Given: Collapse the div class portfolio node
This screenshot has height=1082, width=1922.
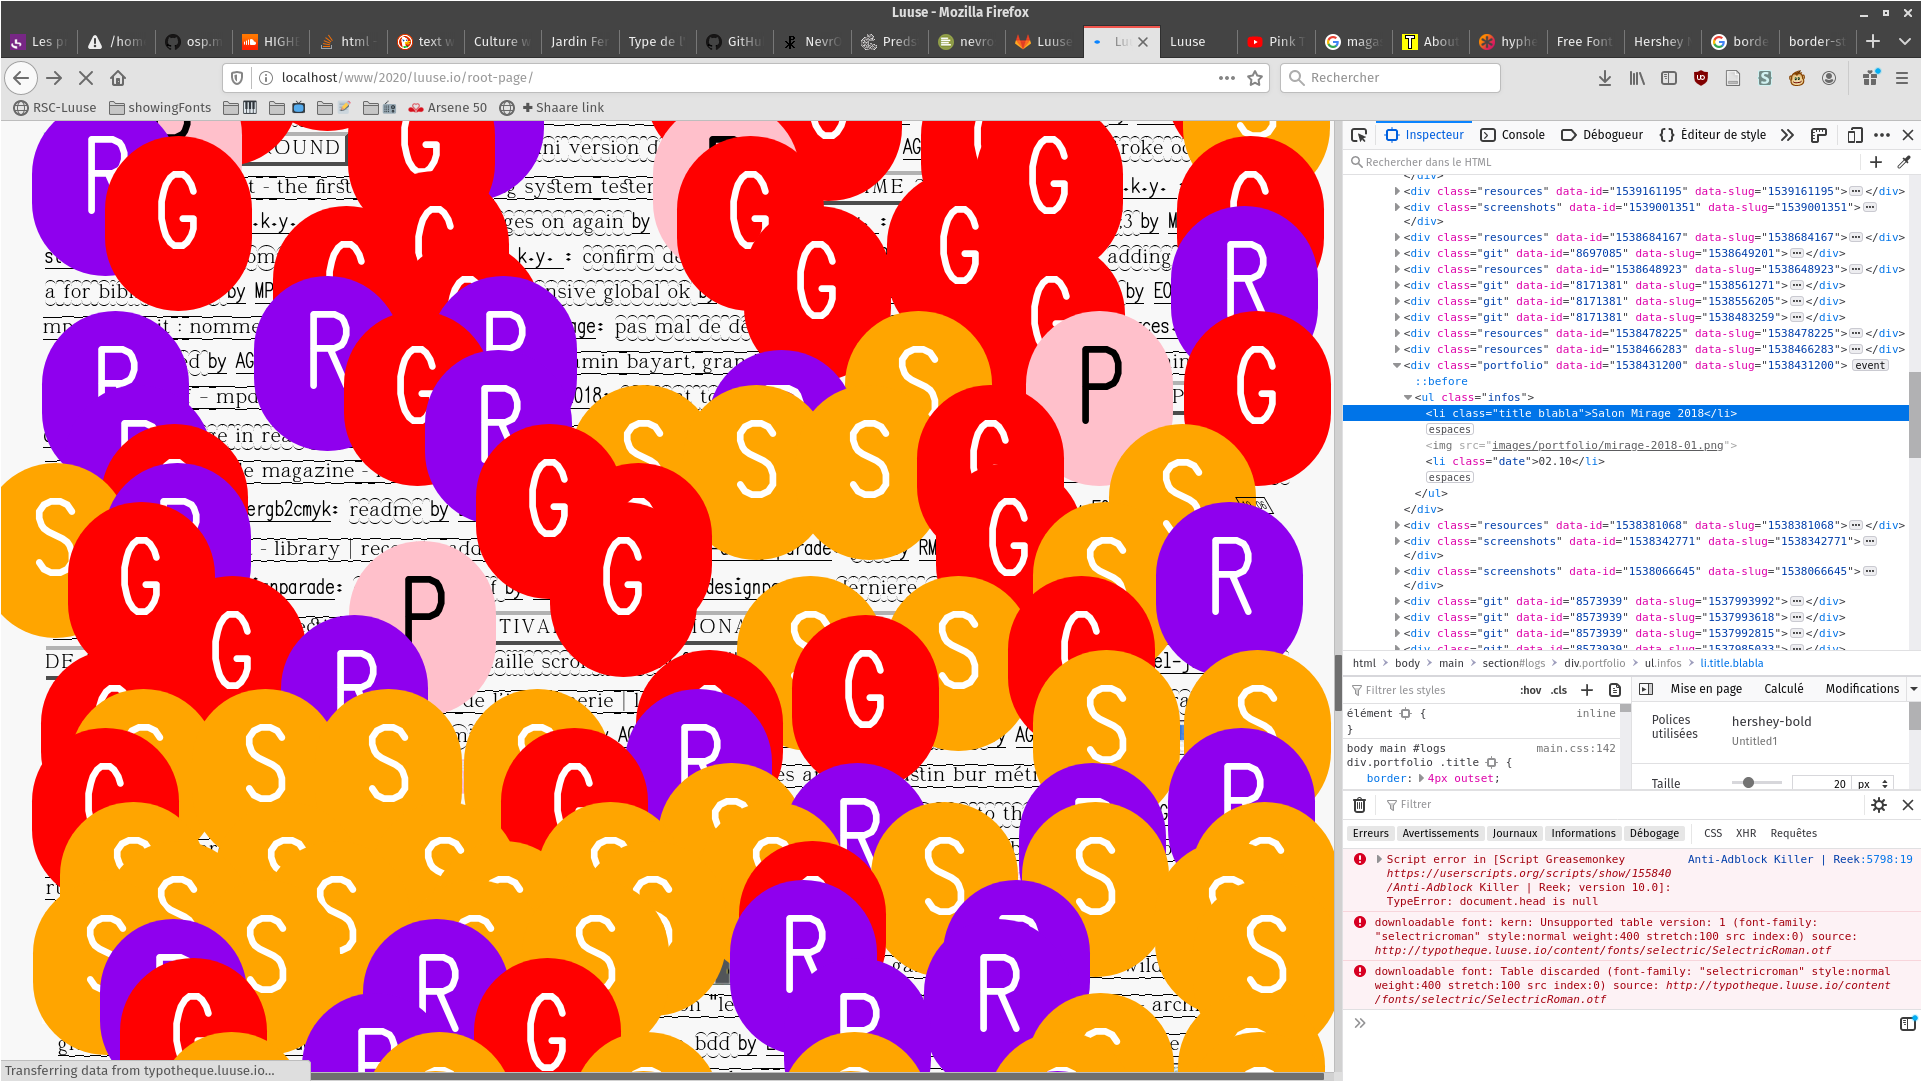Looking at the screenshot, I should (x=1397, y=366).
